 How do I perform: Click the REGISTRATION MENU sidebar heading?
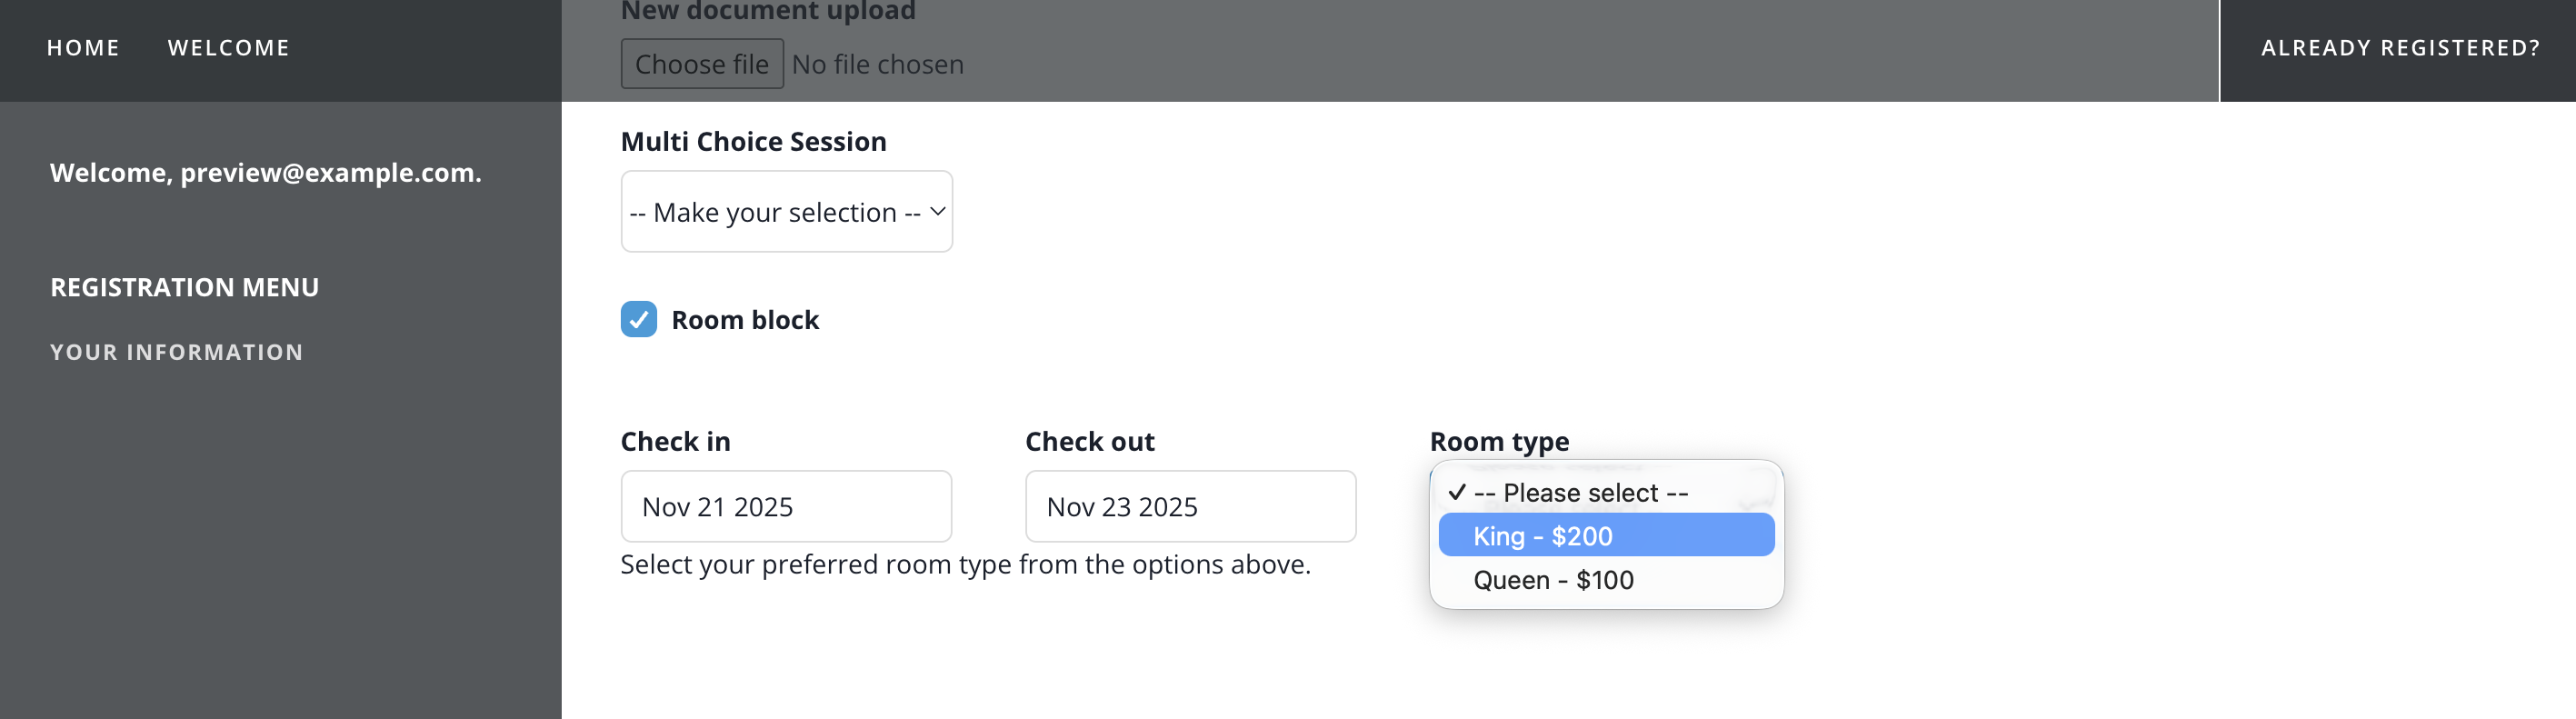(x=185, y=287)
